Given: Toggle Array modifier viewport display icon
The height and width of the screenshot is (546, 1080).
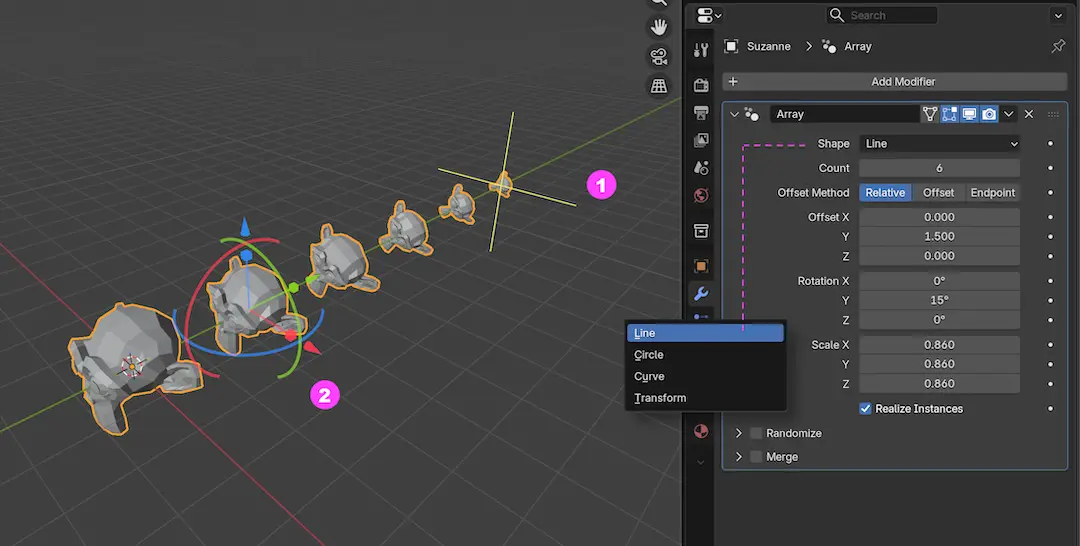Looking at the screenshot, I should point(969,114).
